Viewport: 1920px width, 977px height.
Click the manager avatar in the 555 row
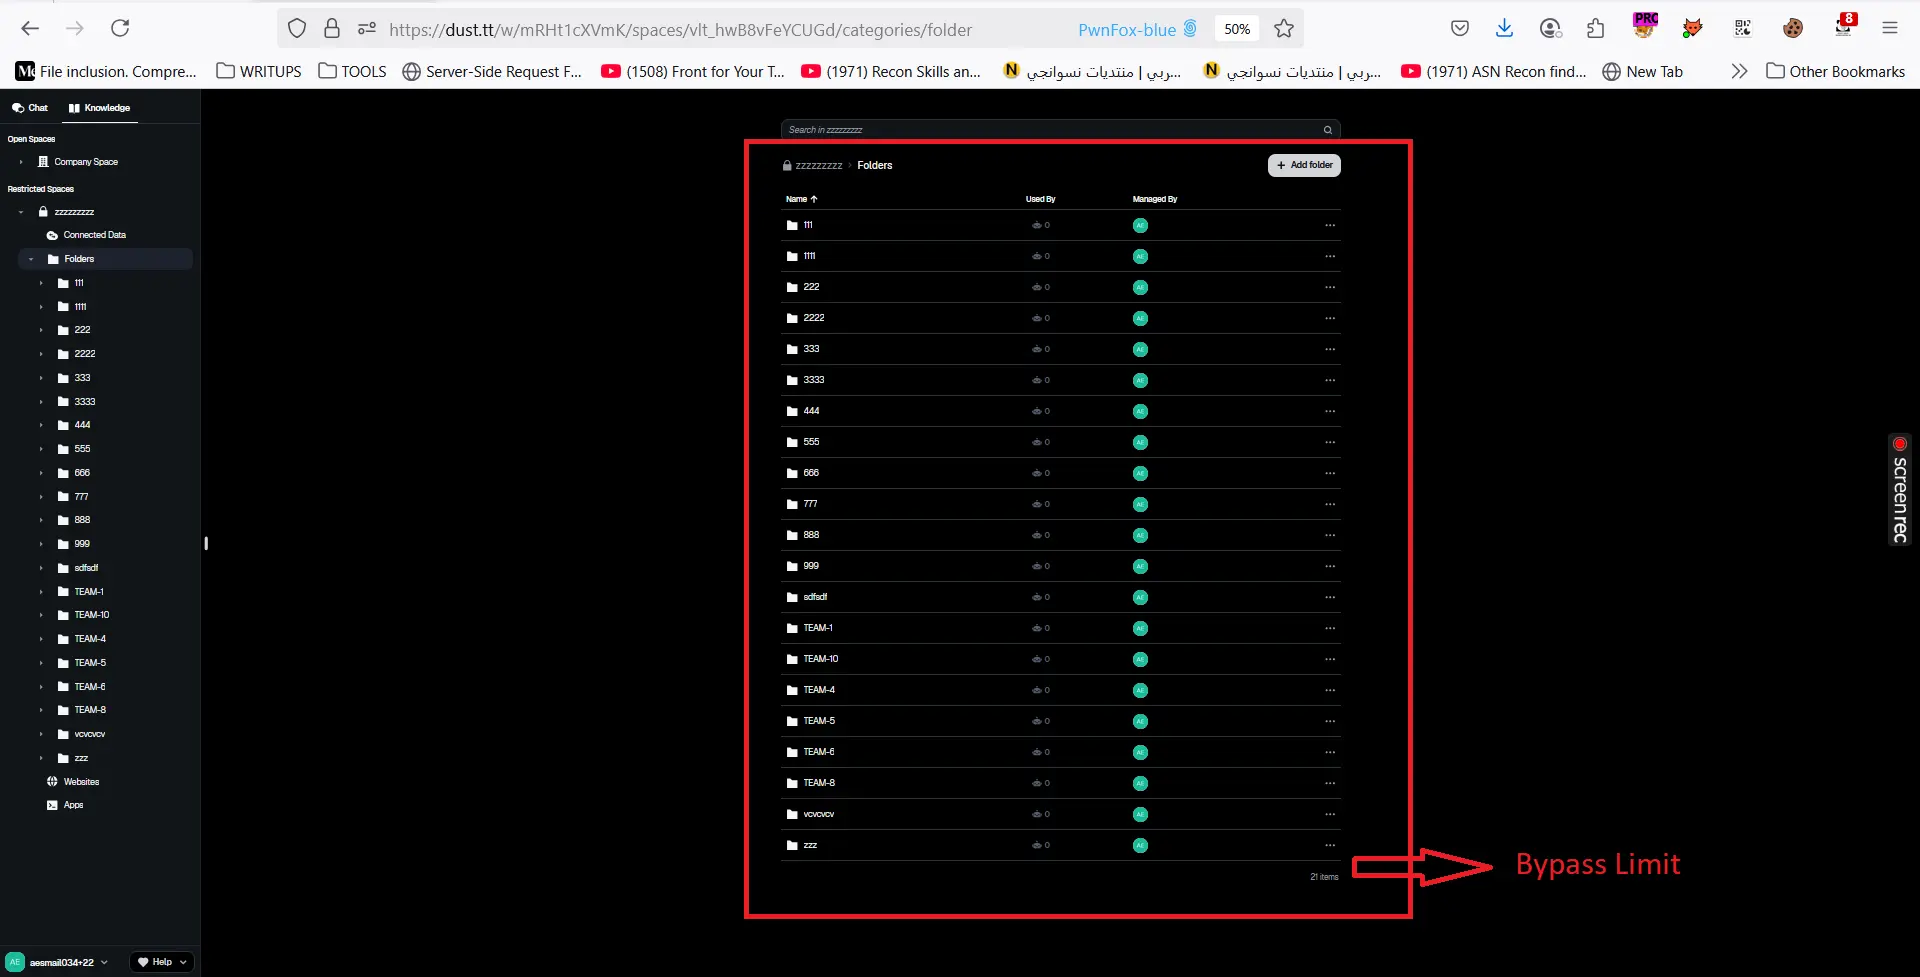coord(1140,442)
